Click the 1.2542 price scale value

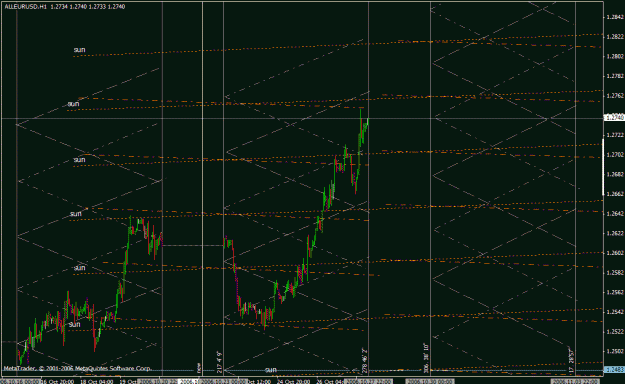(x=614, y=312)
